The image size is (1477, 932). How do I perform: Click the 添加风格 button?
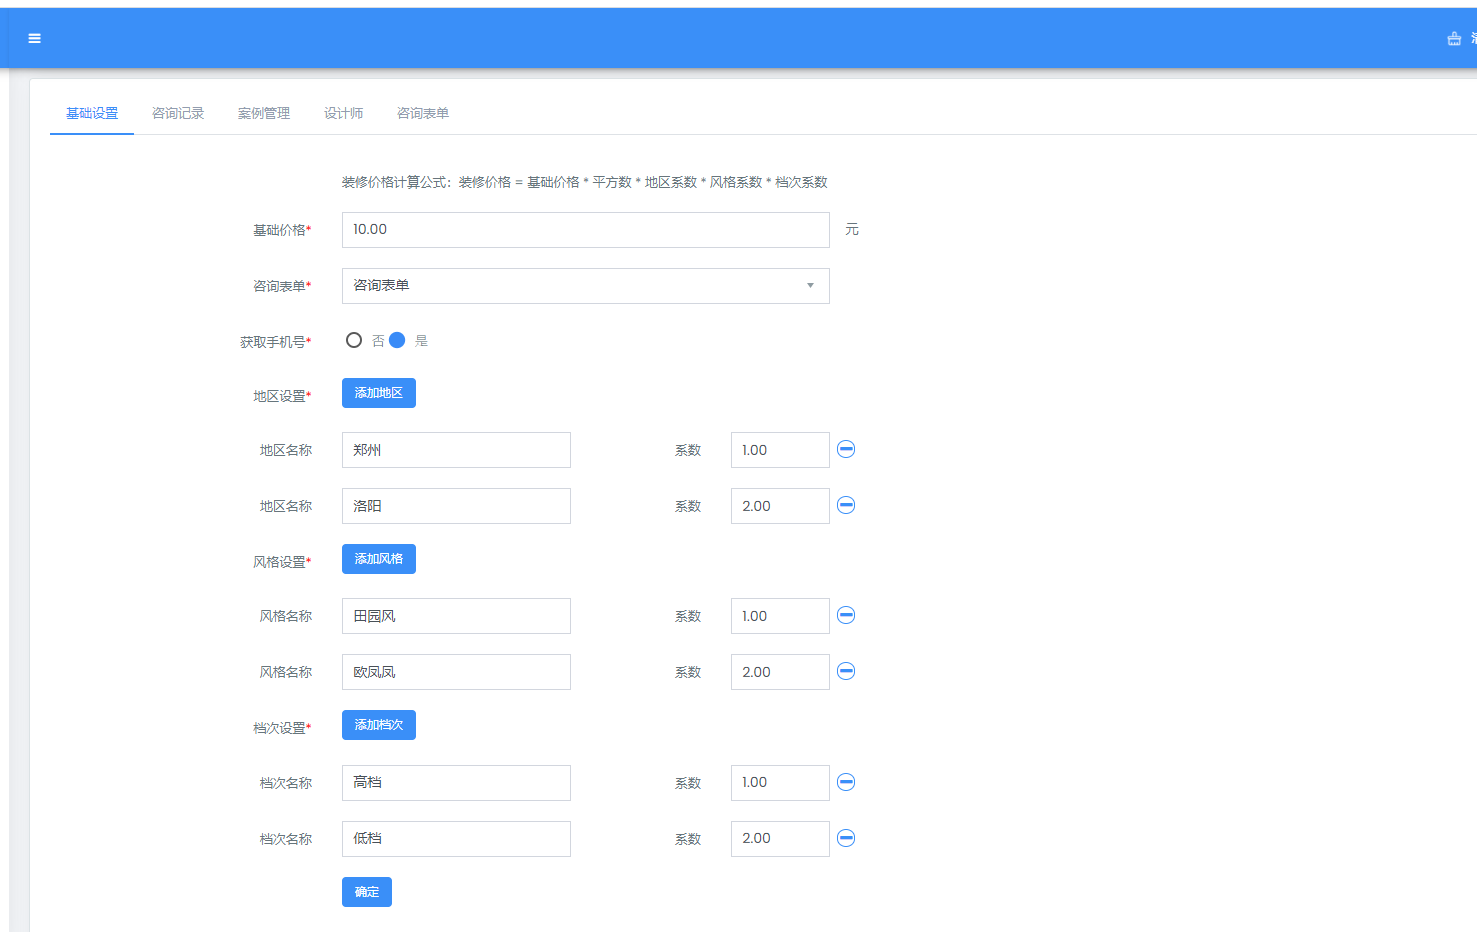pos(378,559)
